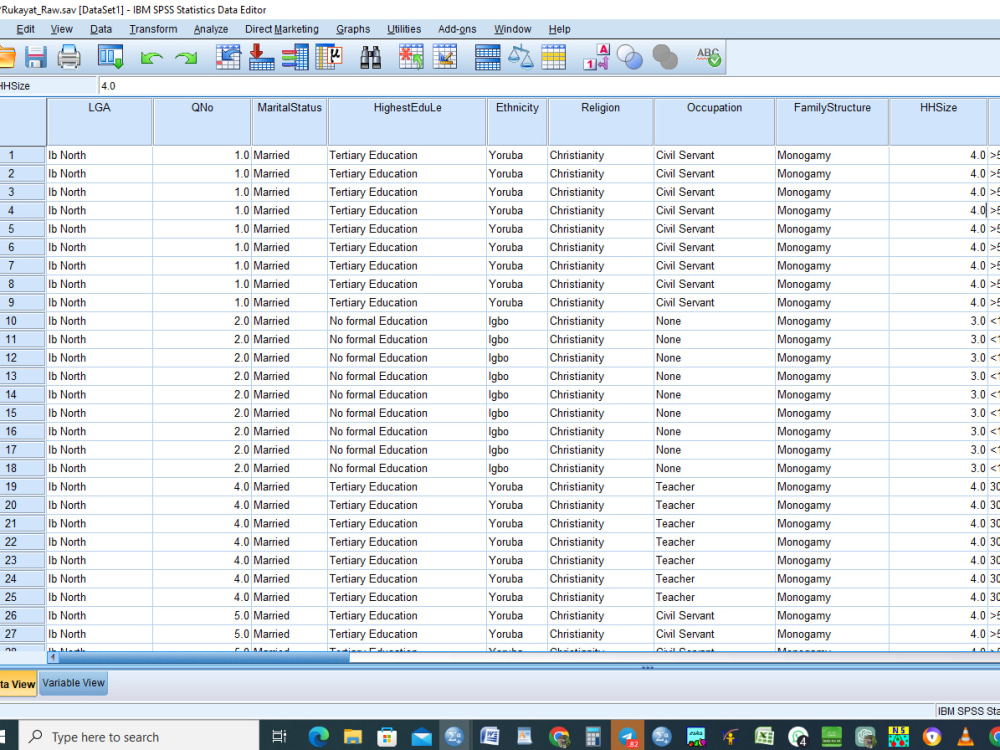Click the horizontal scrollbar left arrow
The height and width of the screenshot is (750, 1000).
pyautogui.click(x=53, y=657)
